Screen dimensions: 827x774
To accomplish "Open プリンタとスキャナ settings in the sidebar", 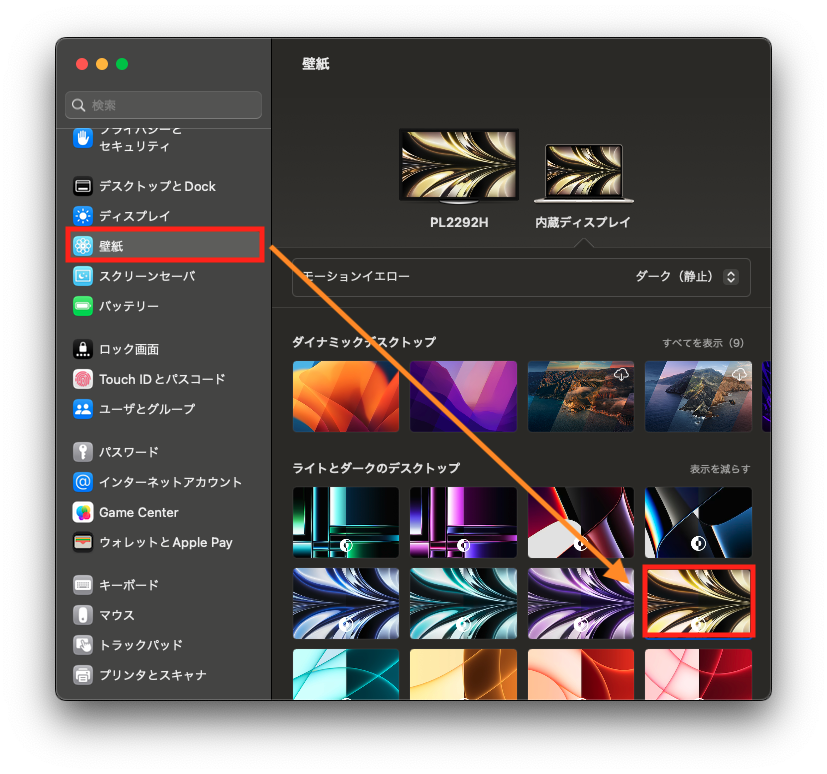I will coord(139,675).
